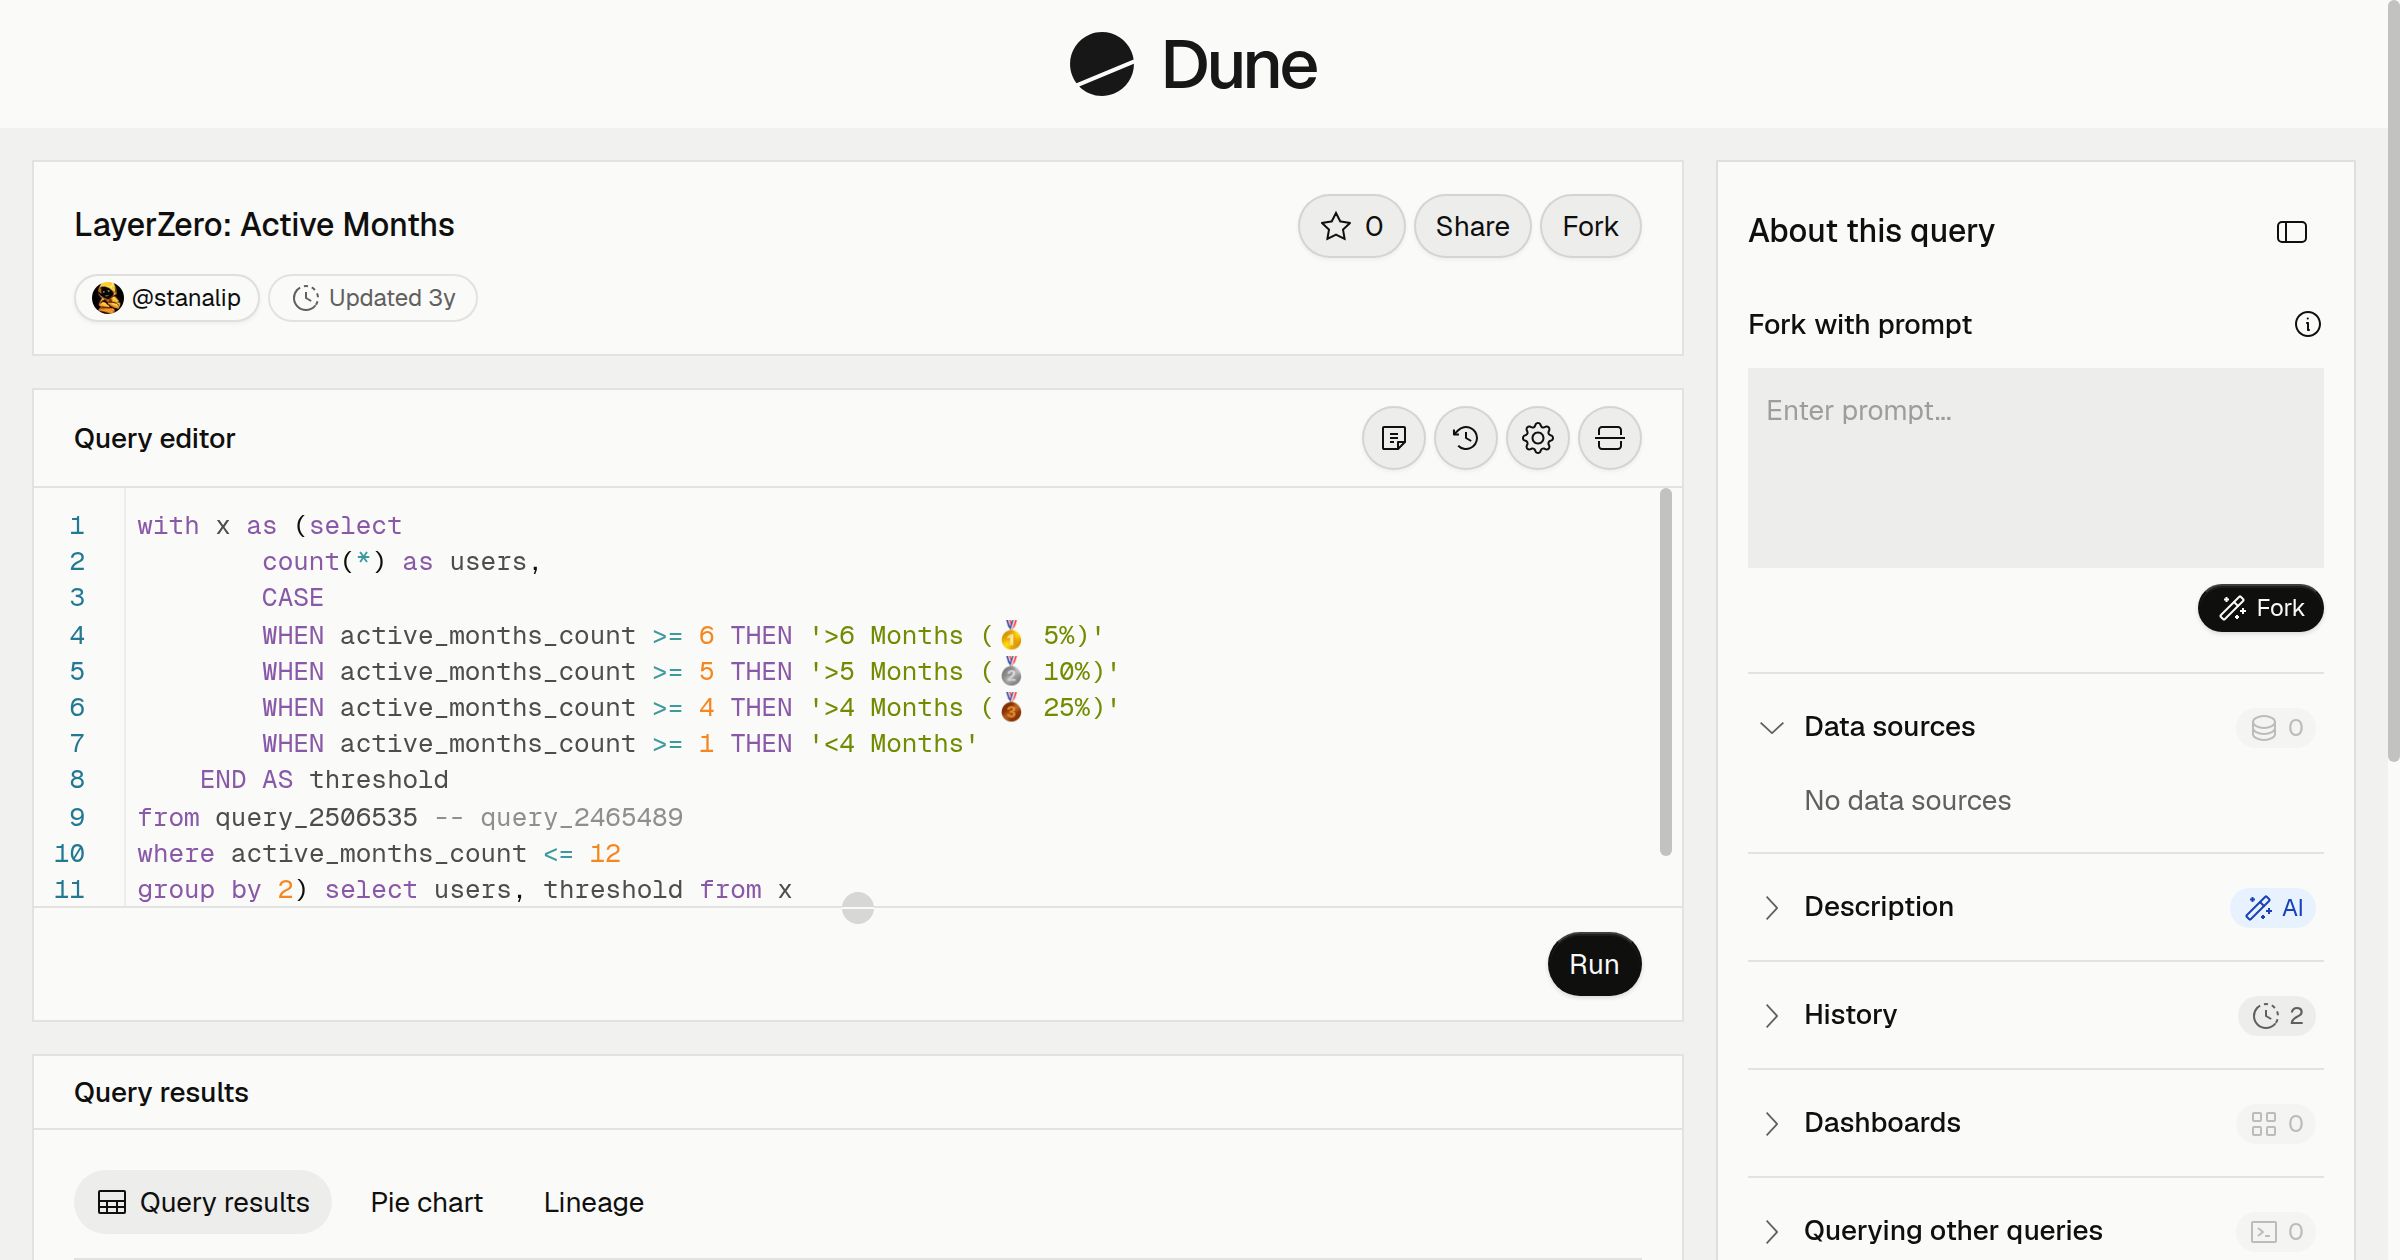Click query_2506535 in the code
Viewport: 2400px width, 1260px height.
point(316,817)
